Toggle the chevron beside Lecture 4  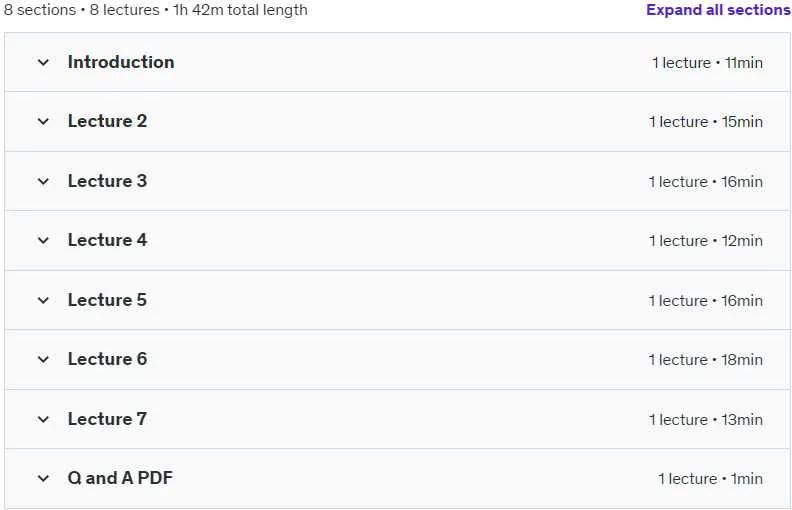(x=43, y=240)
